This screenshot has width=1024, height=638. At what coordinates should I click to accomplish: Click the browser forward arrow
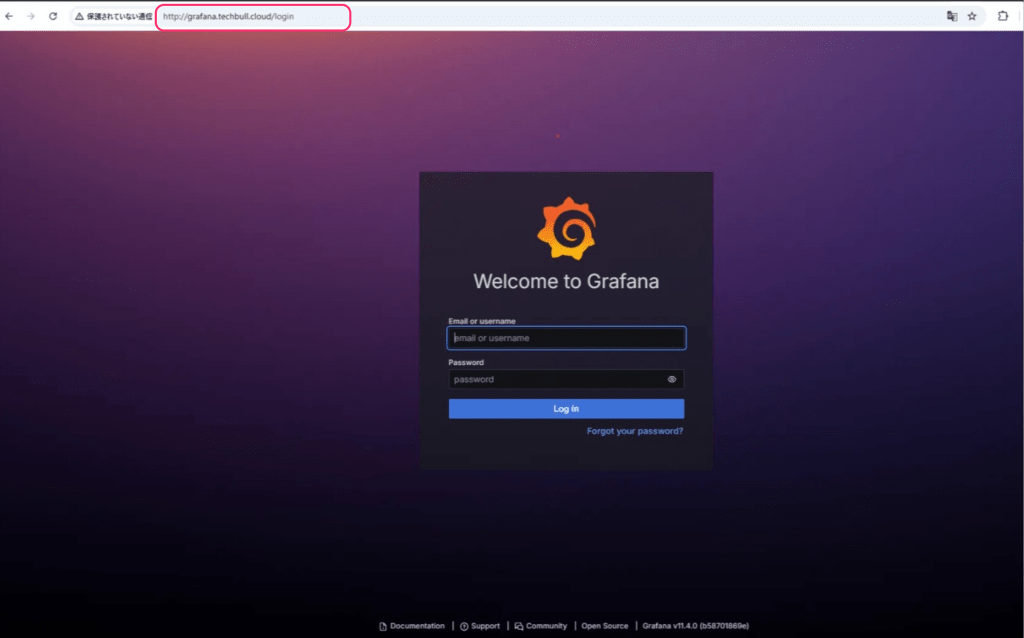(31, 17)
